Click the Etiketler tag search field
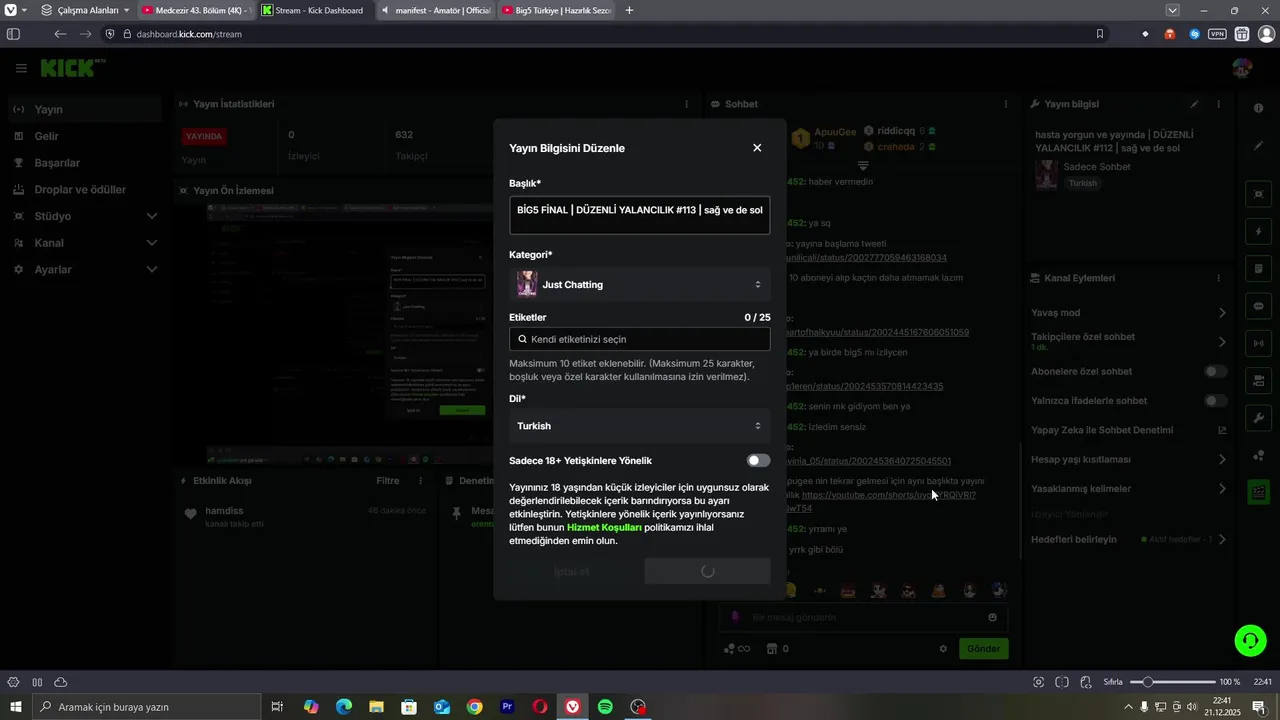The height and width of the screenshot is (720, 1280). pyautogui.click(x=639, y=339)
